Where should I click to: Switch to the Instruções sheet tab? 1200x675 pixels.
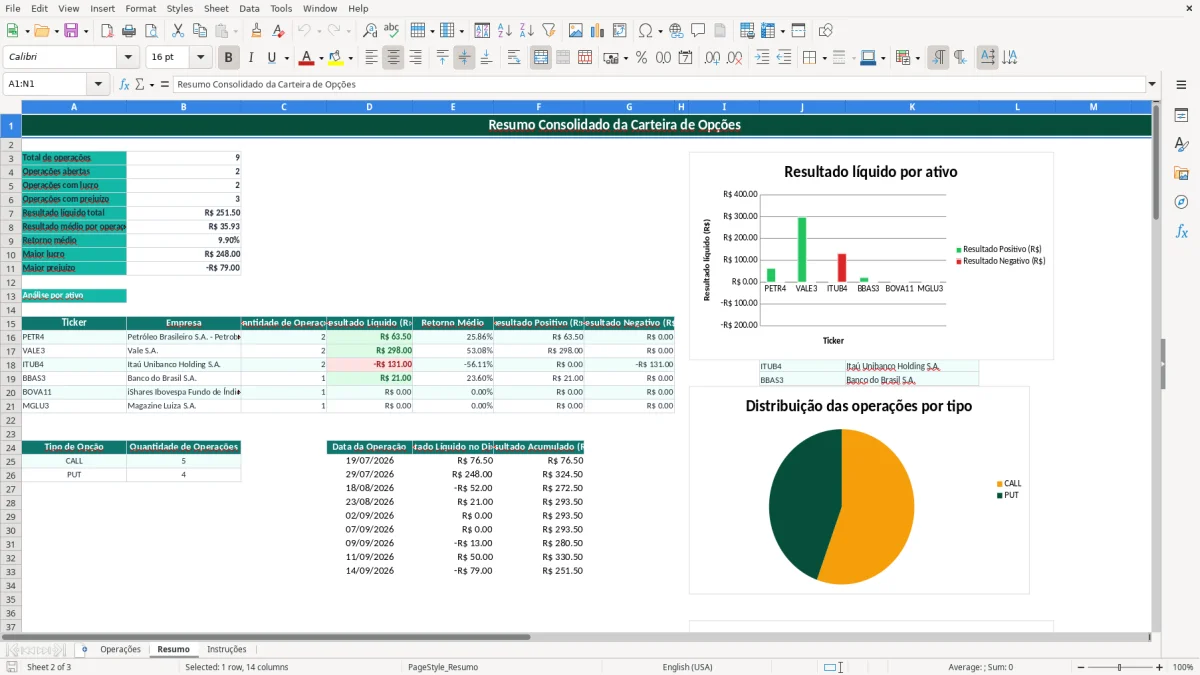[x=226, y=649]
